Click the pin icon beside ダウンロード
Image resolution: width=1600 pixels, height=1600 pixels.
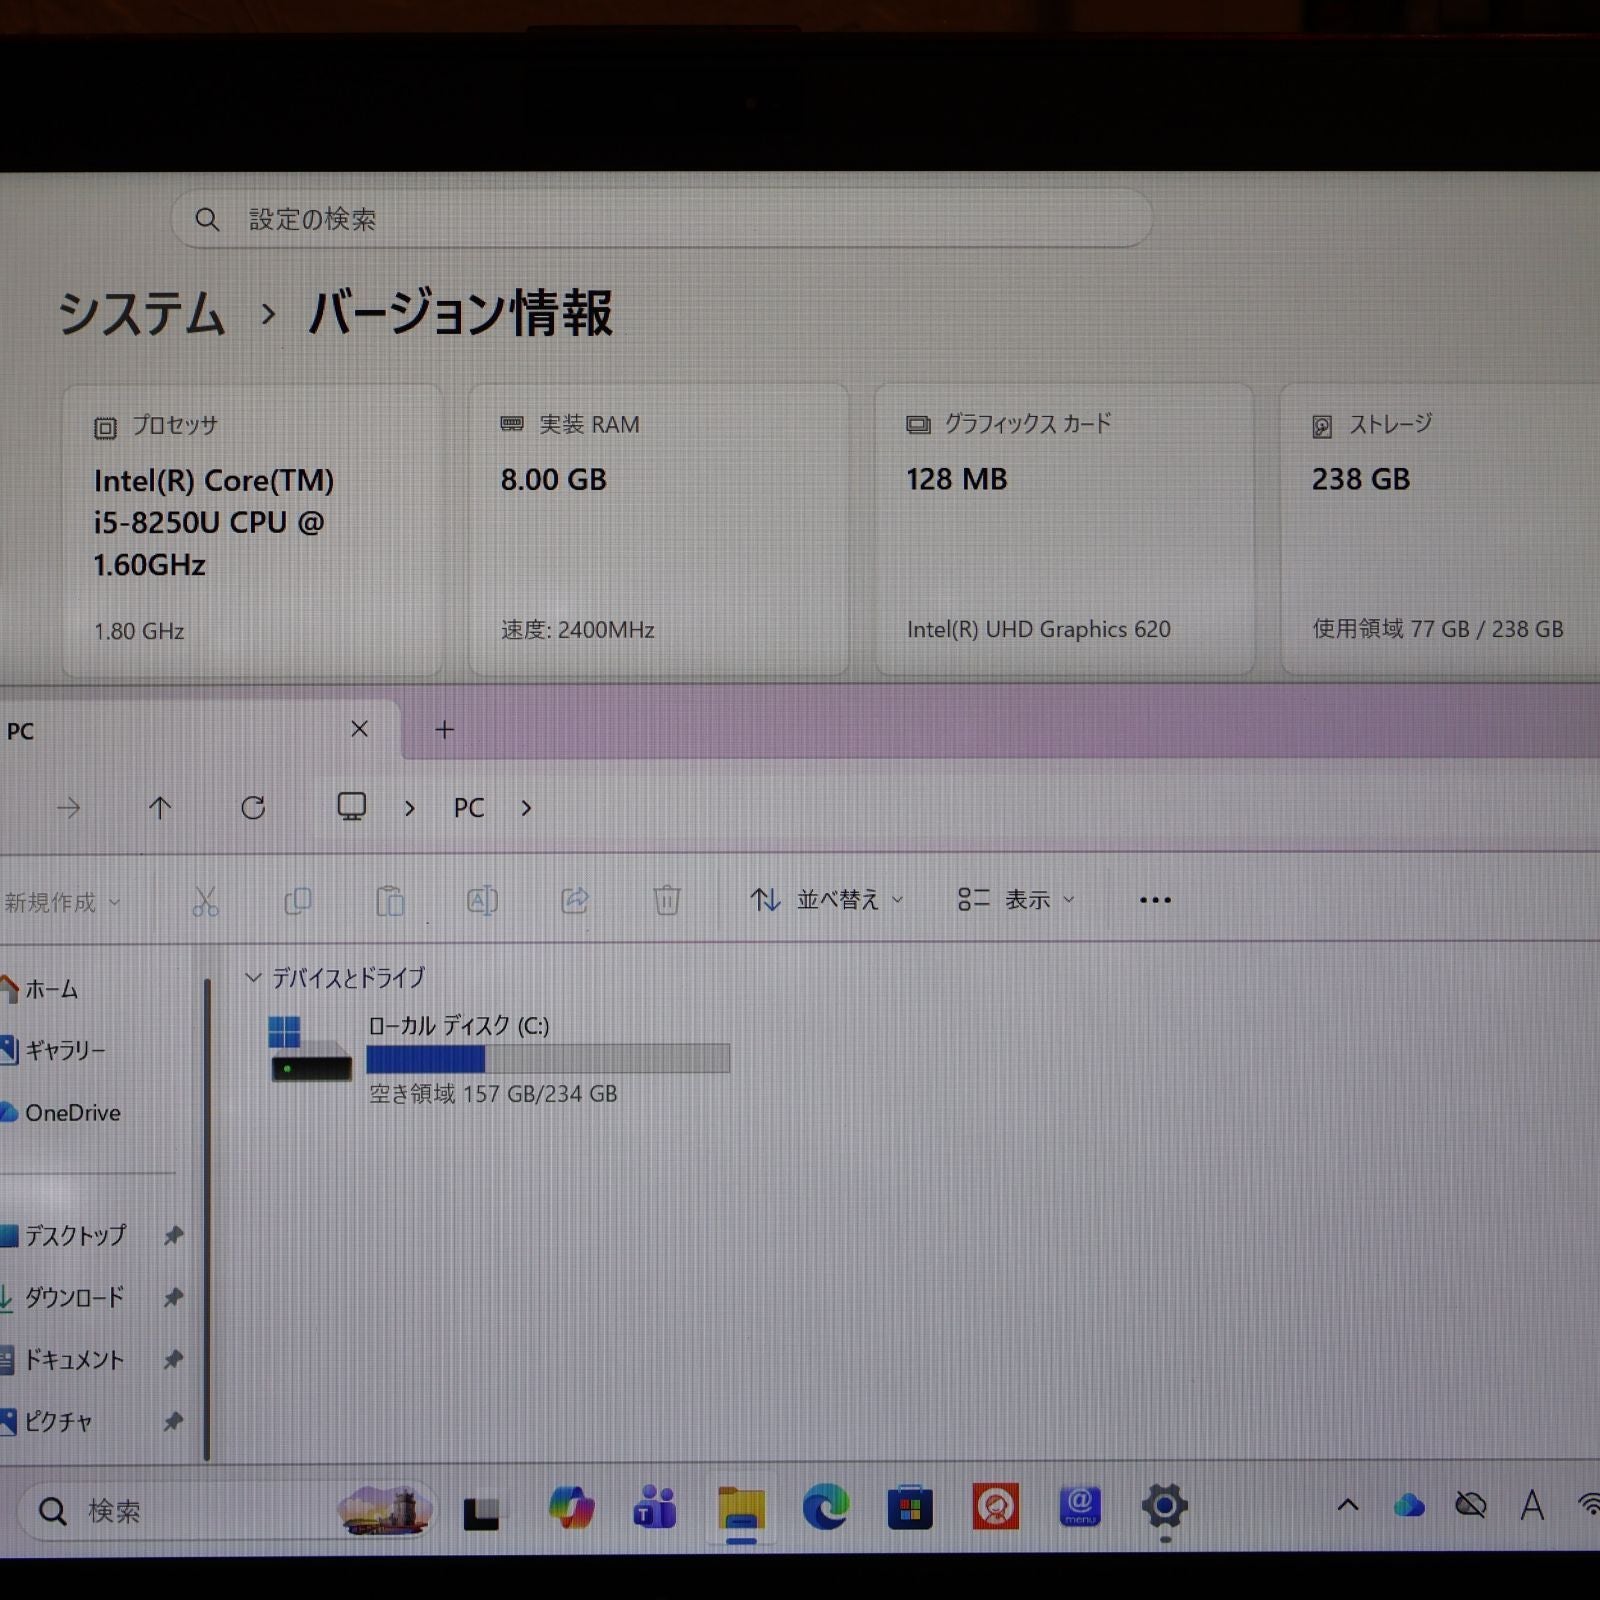tap(173, 1298)
